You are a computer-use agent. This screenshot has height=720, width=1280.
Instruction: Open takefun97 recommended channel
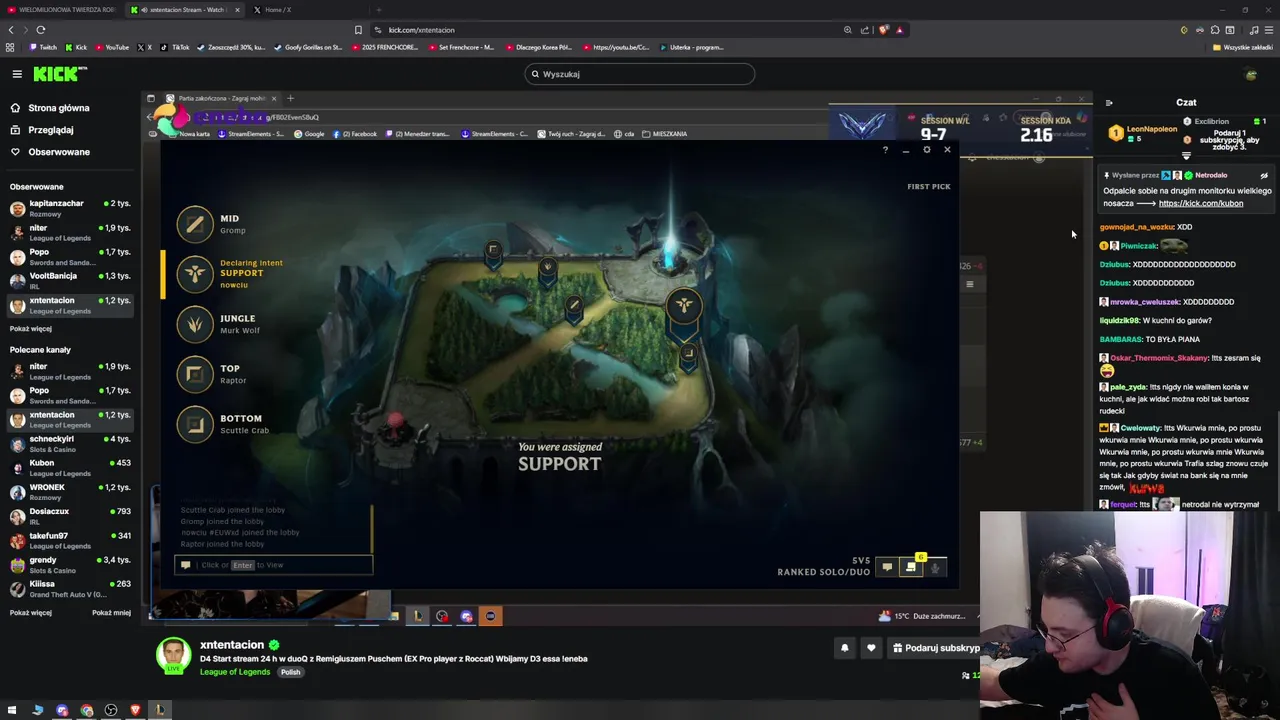tap(70, 541)
